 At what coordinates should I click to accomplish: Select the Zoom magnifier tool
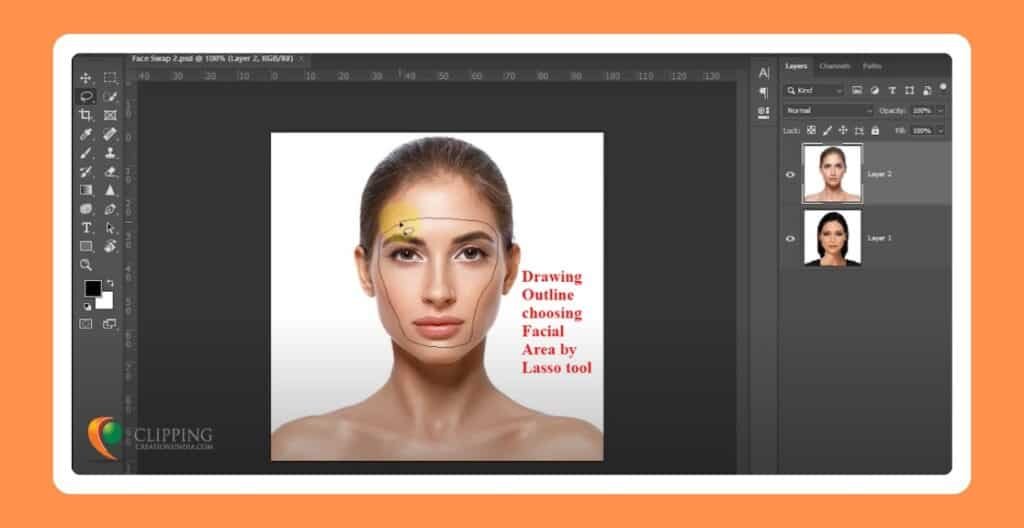coord(86,265)
